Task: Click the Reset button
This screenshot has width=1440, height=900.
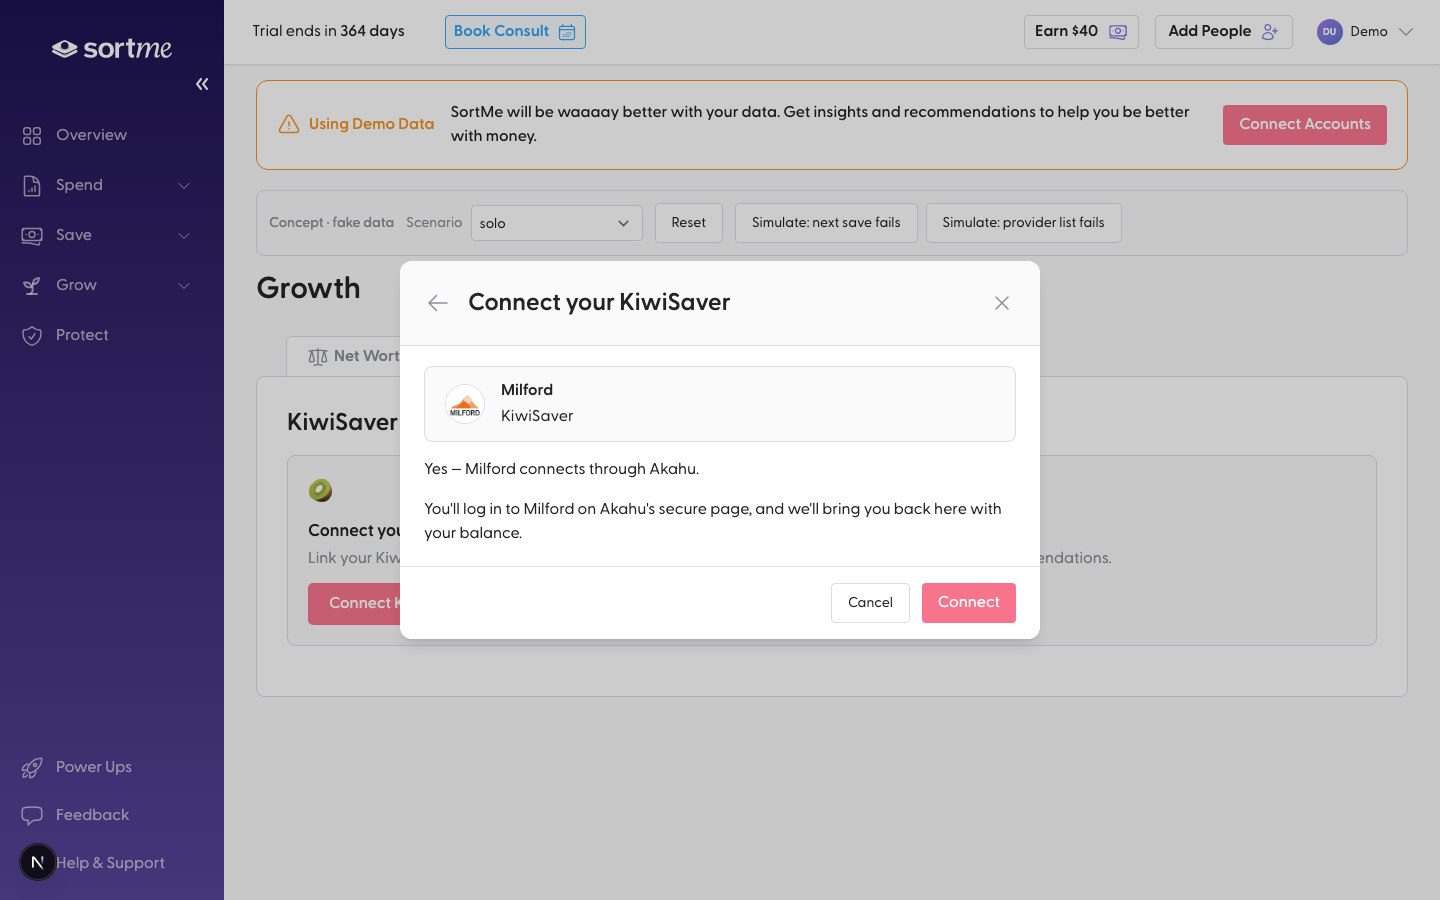Action: [x=689, y=223]
